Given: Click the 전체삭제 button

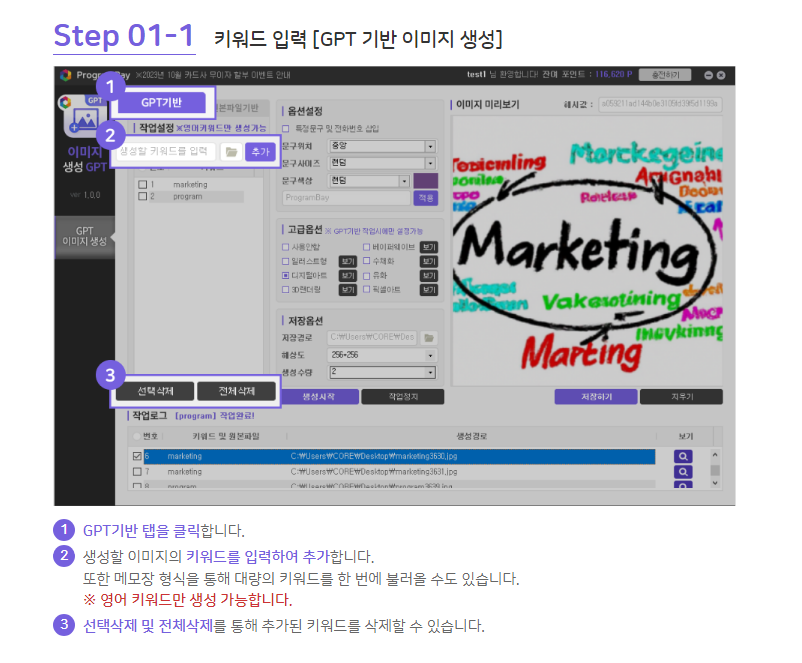Looking at the screenshot, I should point(235,391).
